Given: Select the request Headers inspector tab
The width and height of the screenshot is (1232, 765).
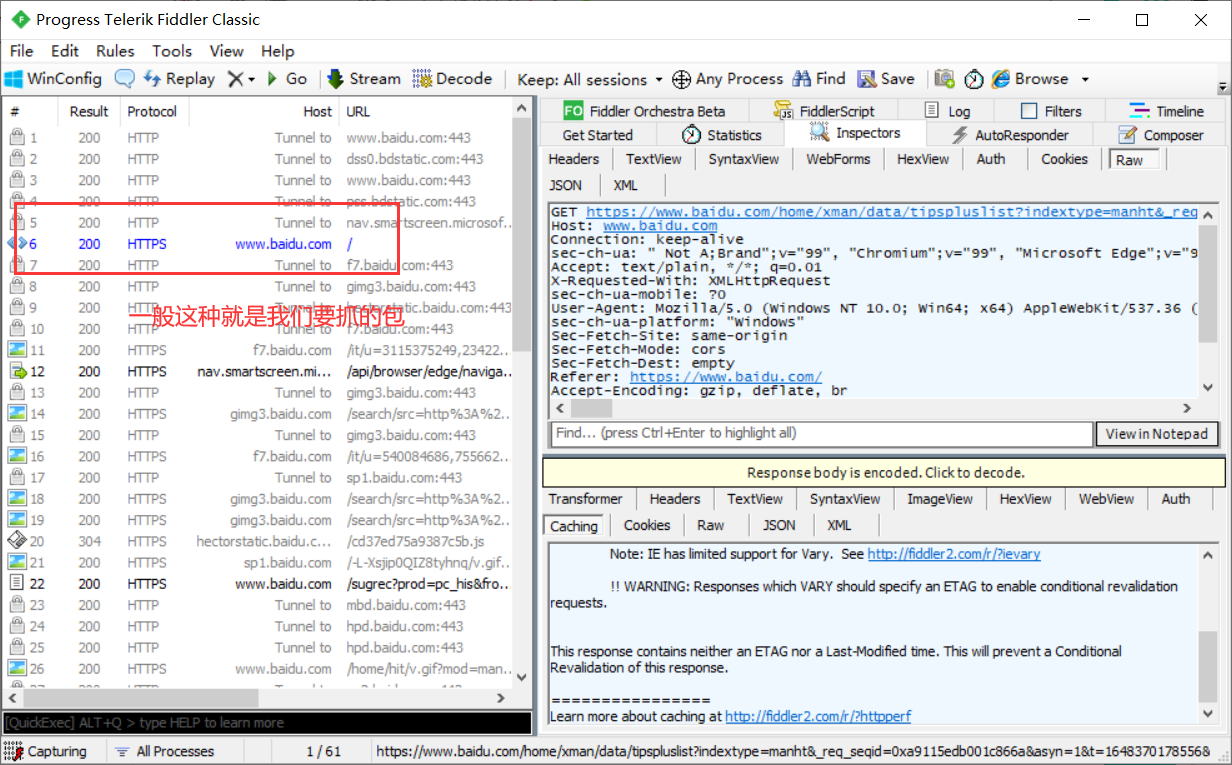Looking at the screenshot, I should click(573, 159).
